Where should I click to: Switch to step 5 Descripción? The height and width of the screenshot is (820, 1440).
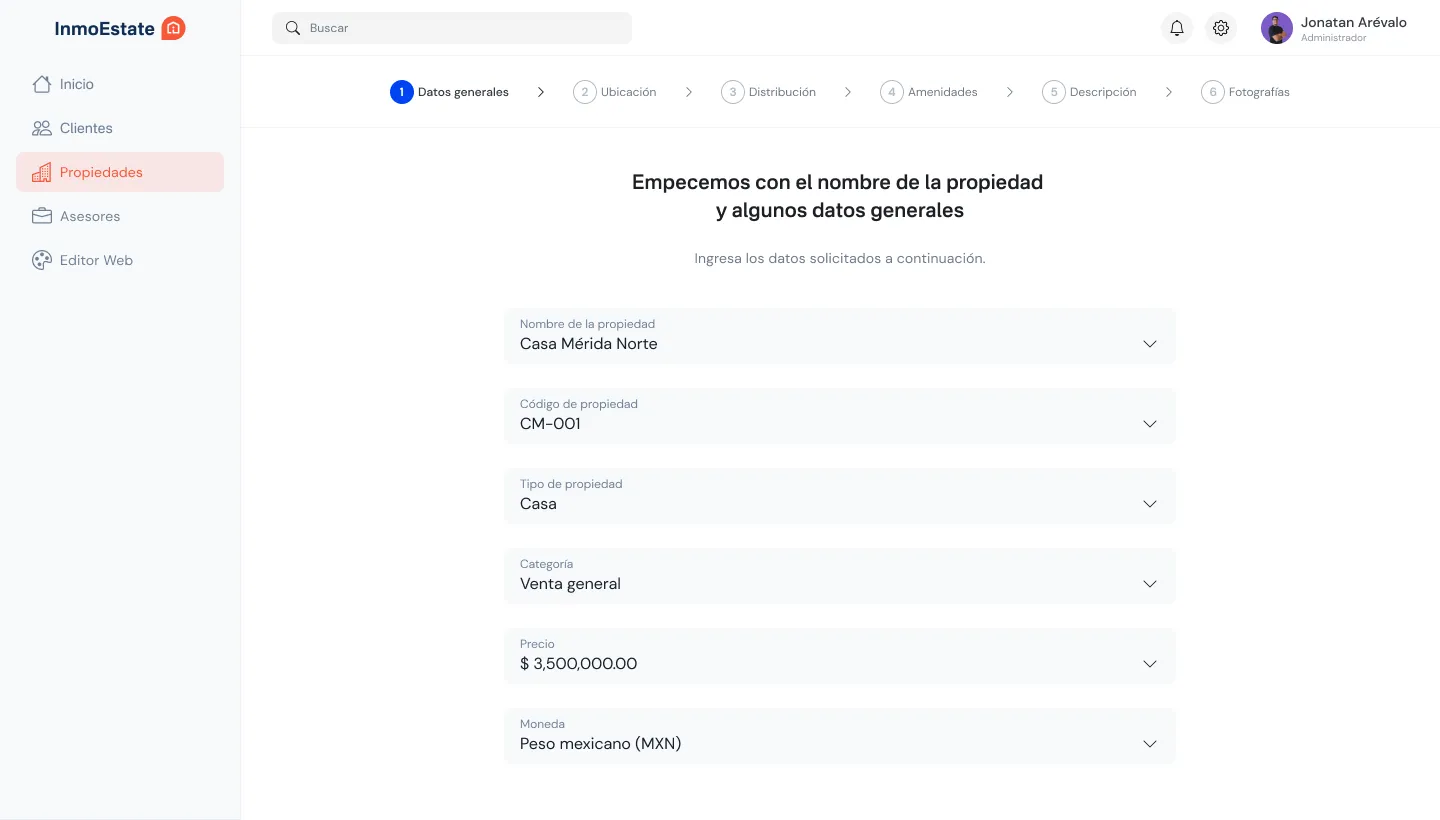(x=1089, y=92)
